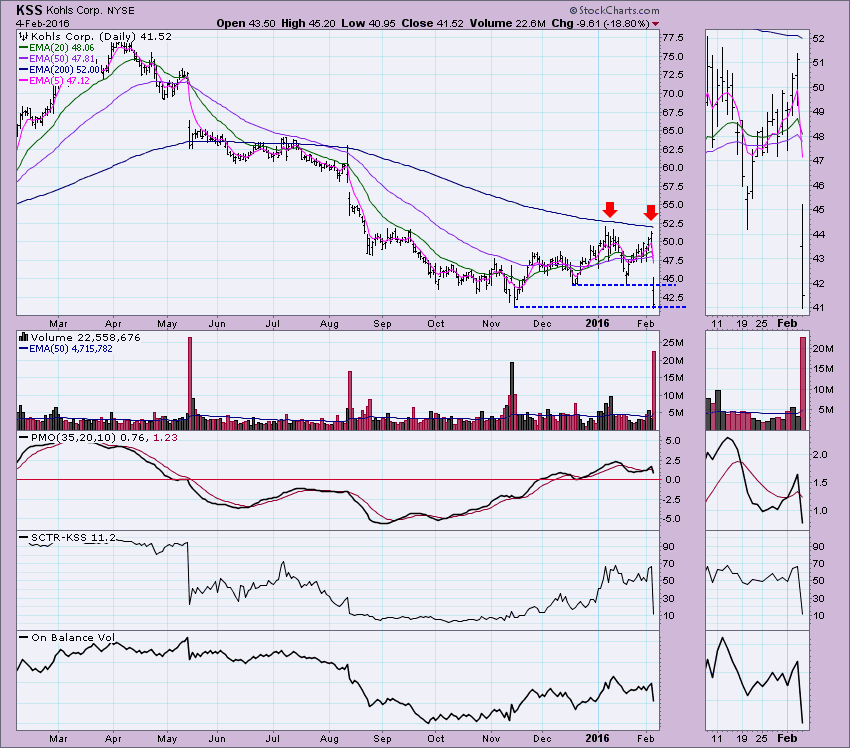The image size is (850, 748).
Task: Click Oct on the bottom date axis
Action: [x=435, y=738]
